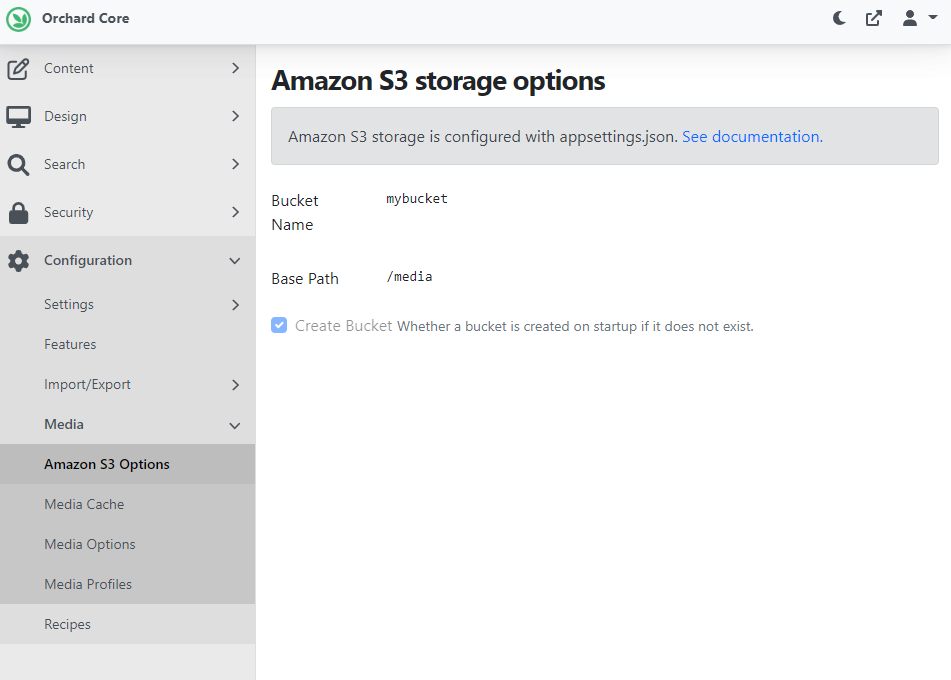951x680 pixels.
Task: Click the Base Path field label
Action: point(305,278)
